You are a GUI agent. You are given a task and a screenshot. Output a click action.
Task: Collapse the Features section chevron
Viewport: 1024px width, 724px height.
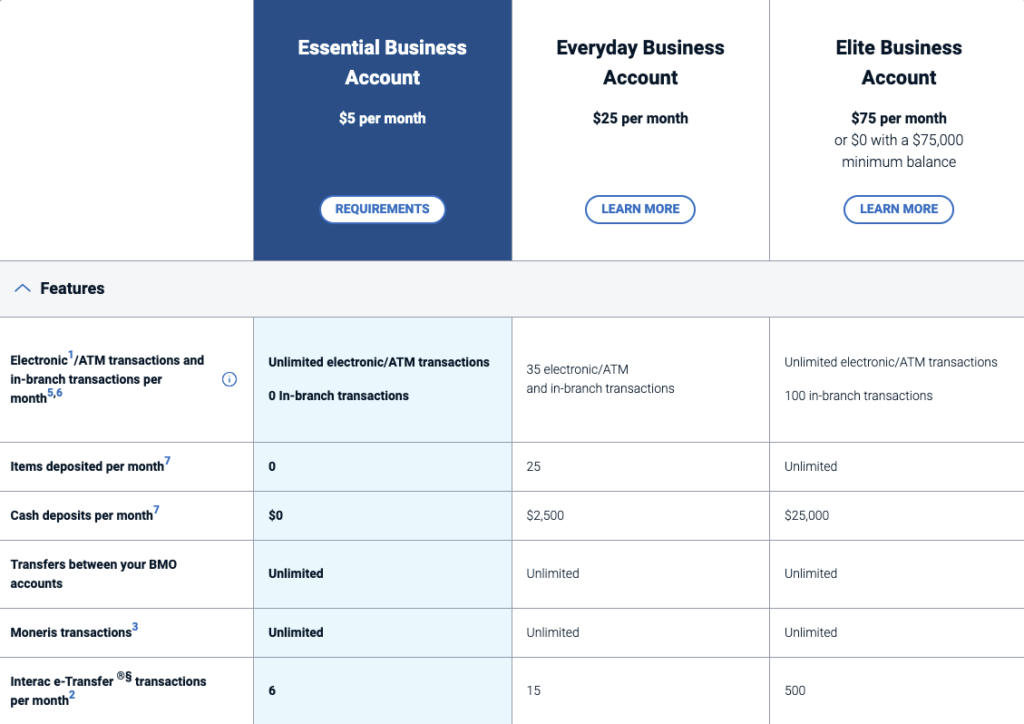[x=22, y=288]
